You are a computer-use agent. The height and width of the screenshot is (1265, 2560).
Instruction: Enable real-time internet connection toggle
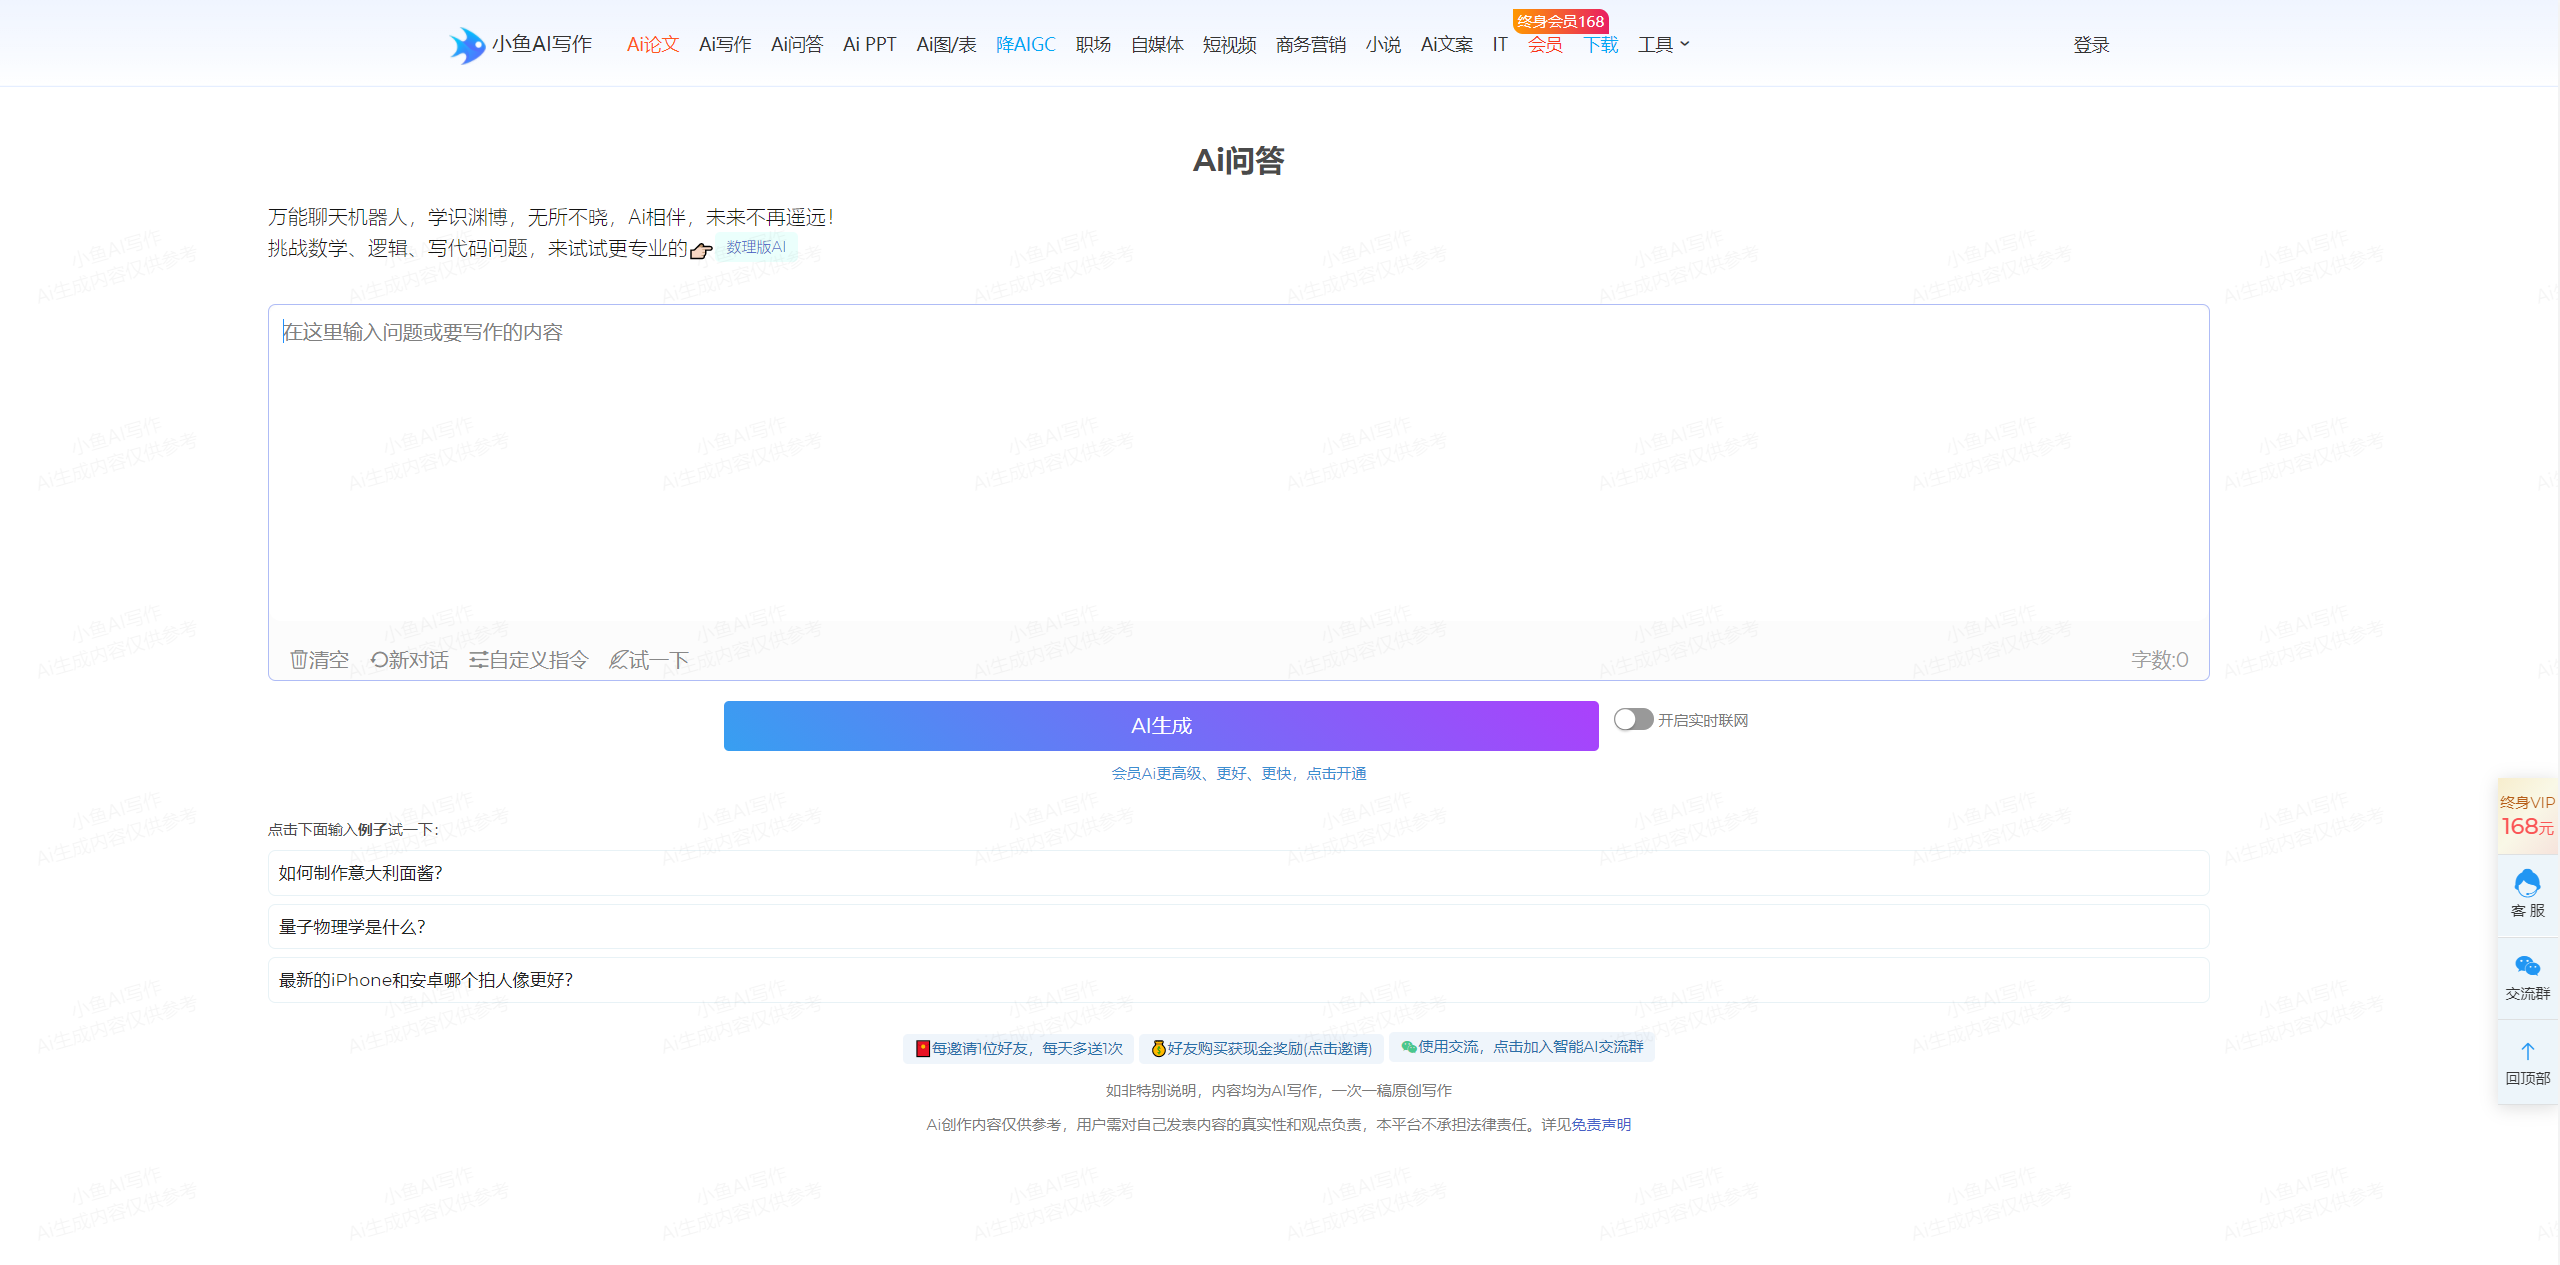pyautogui.click(x=1634, y=725)
